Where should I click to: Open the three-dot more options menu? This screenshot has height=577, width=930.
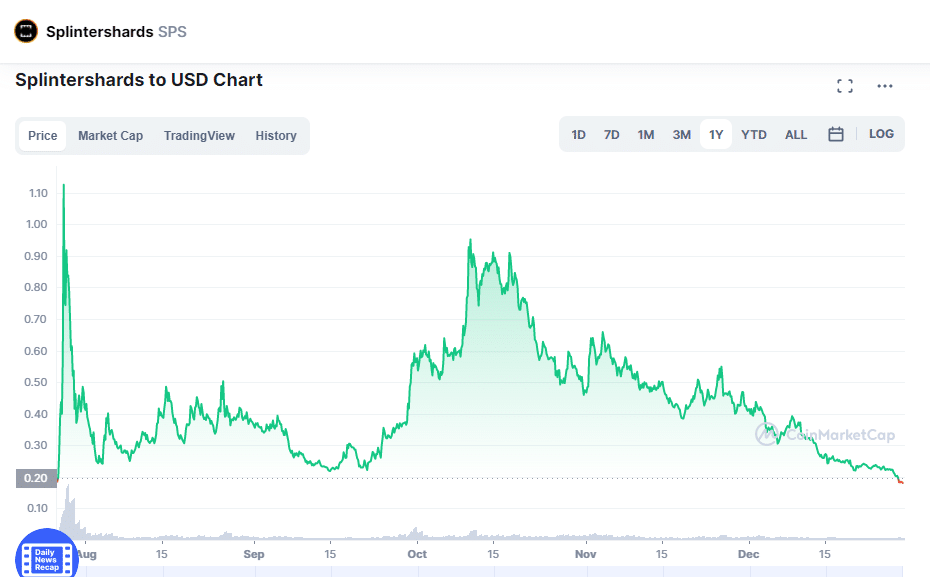click(885, 86)
